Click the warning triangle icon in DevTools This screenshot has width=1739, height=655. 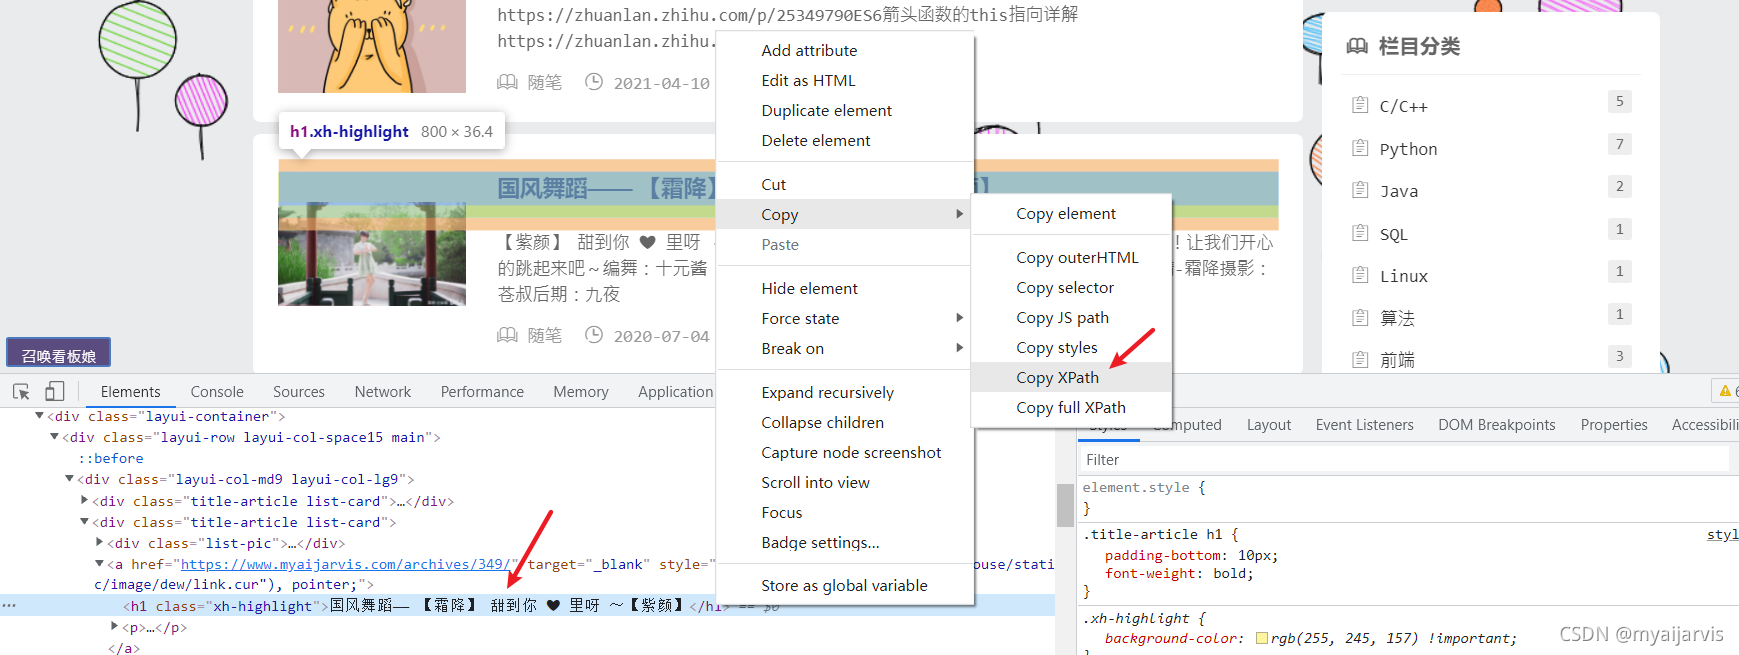pyautogui.click(x=1725, y=391)
